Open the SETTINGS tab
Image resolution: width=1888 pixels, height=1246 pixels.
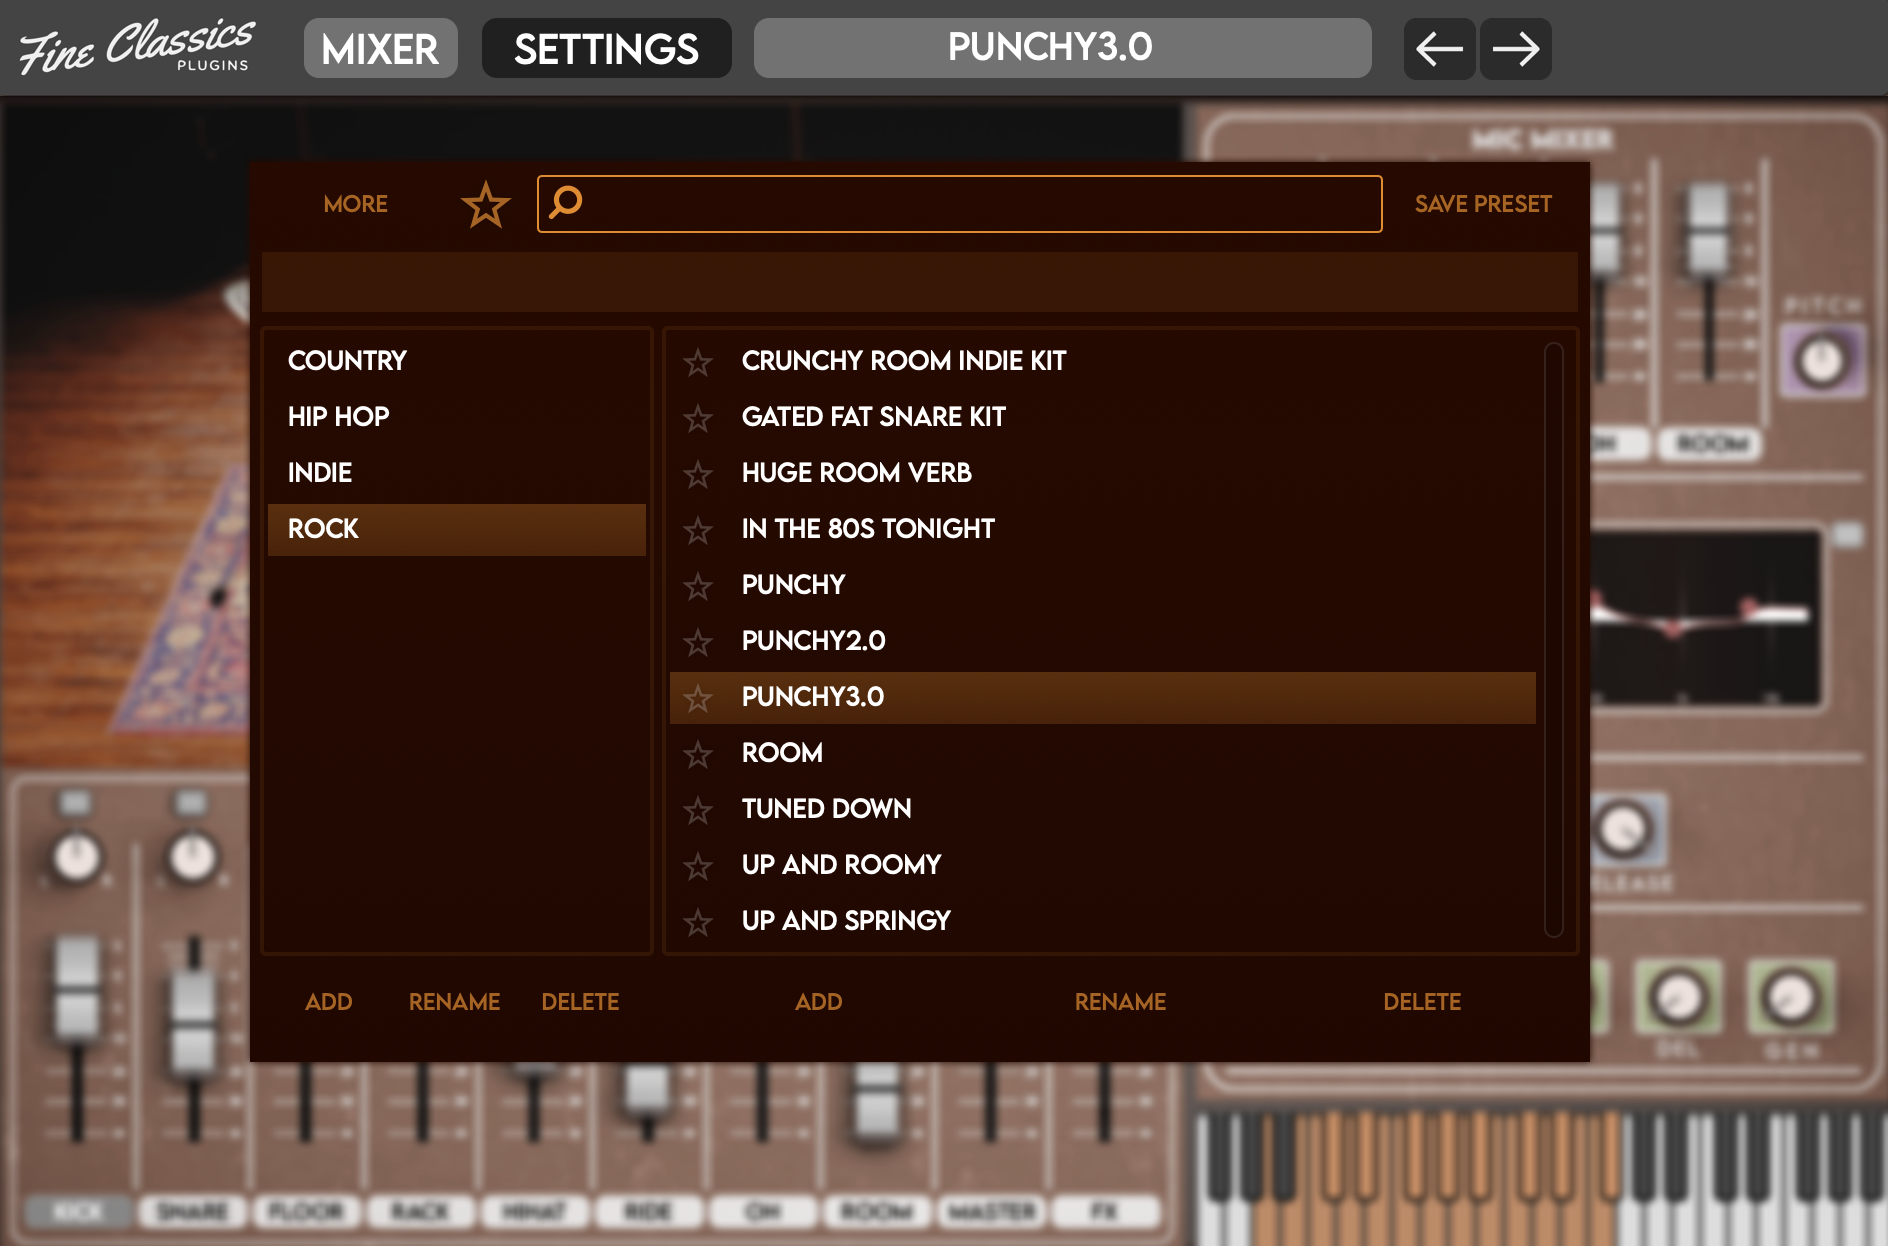point(606,49)
